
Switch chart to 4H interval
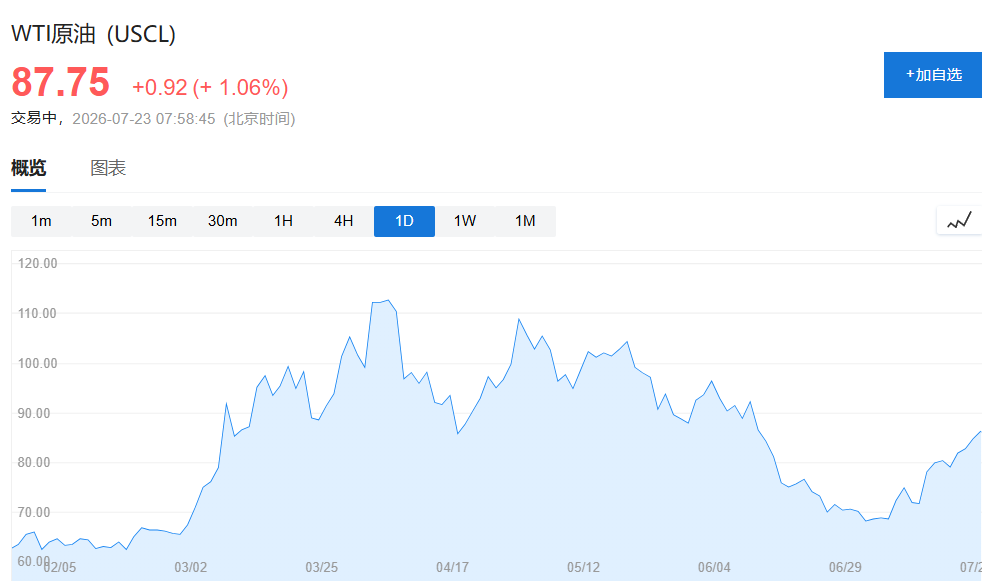pos(343,221)
